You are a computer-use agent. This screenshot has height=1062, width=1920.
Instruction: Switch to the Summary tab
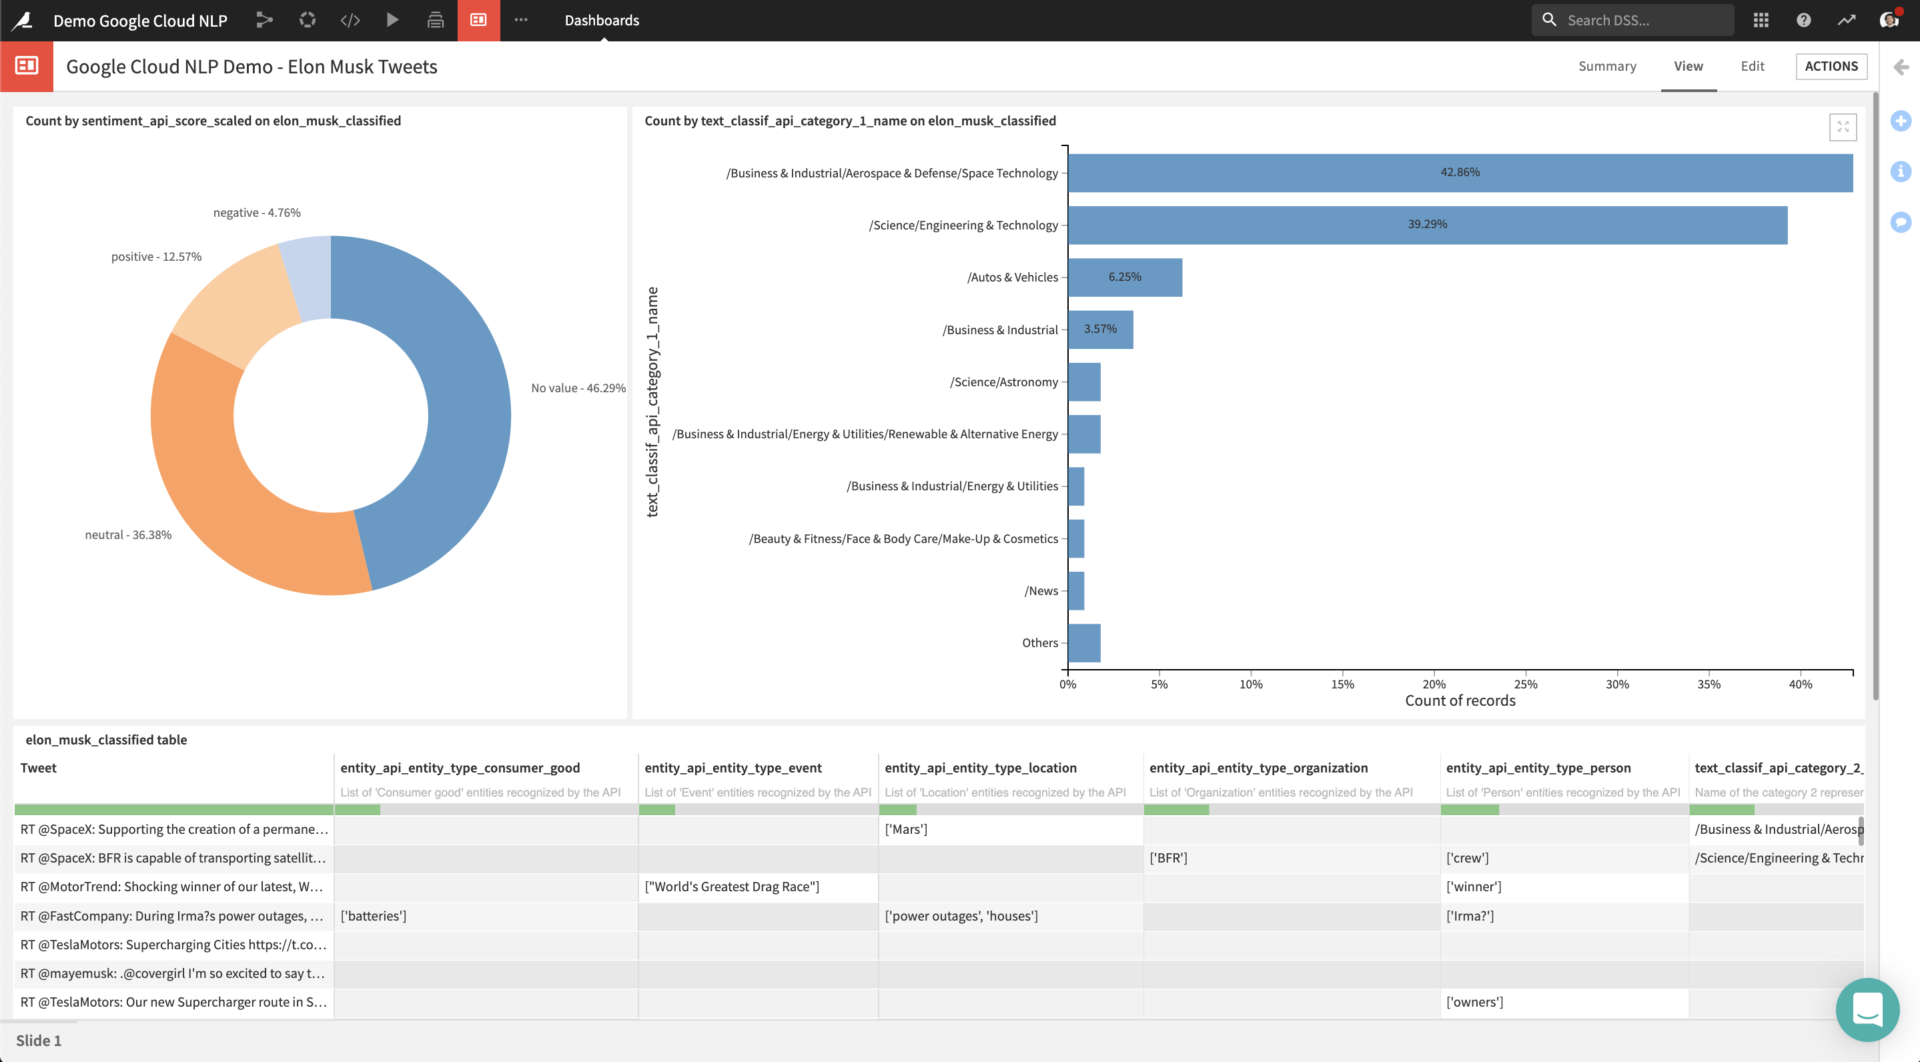[1606, 66]
